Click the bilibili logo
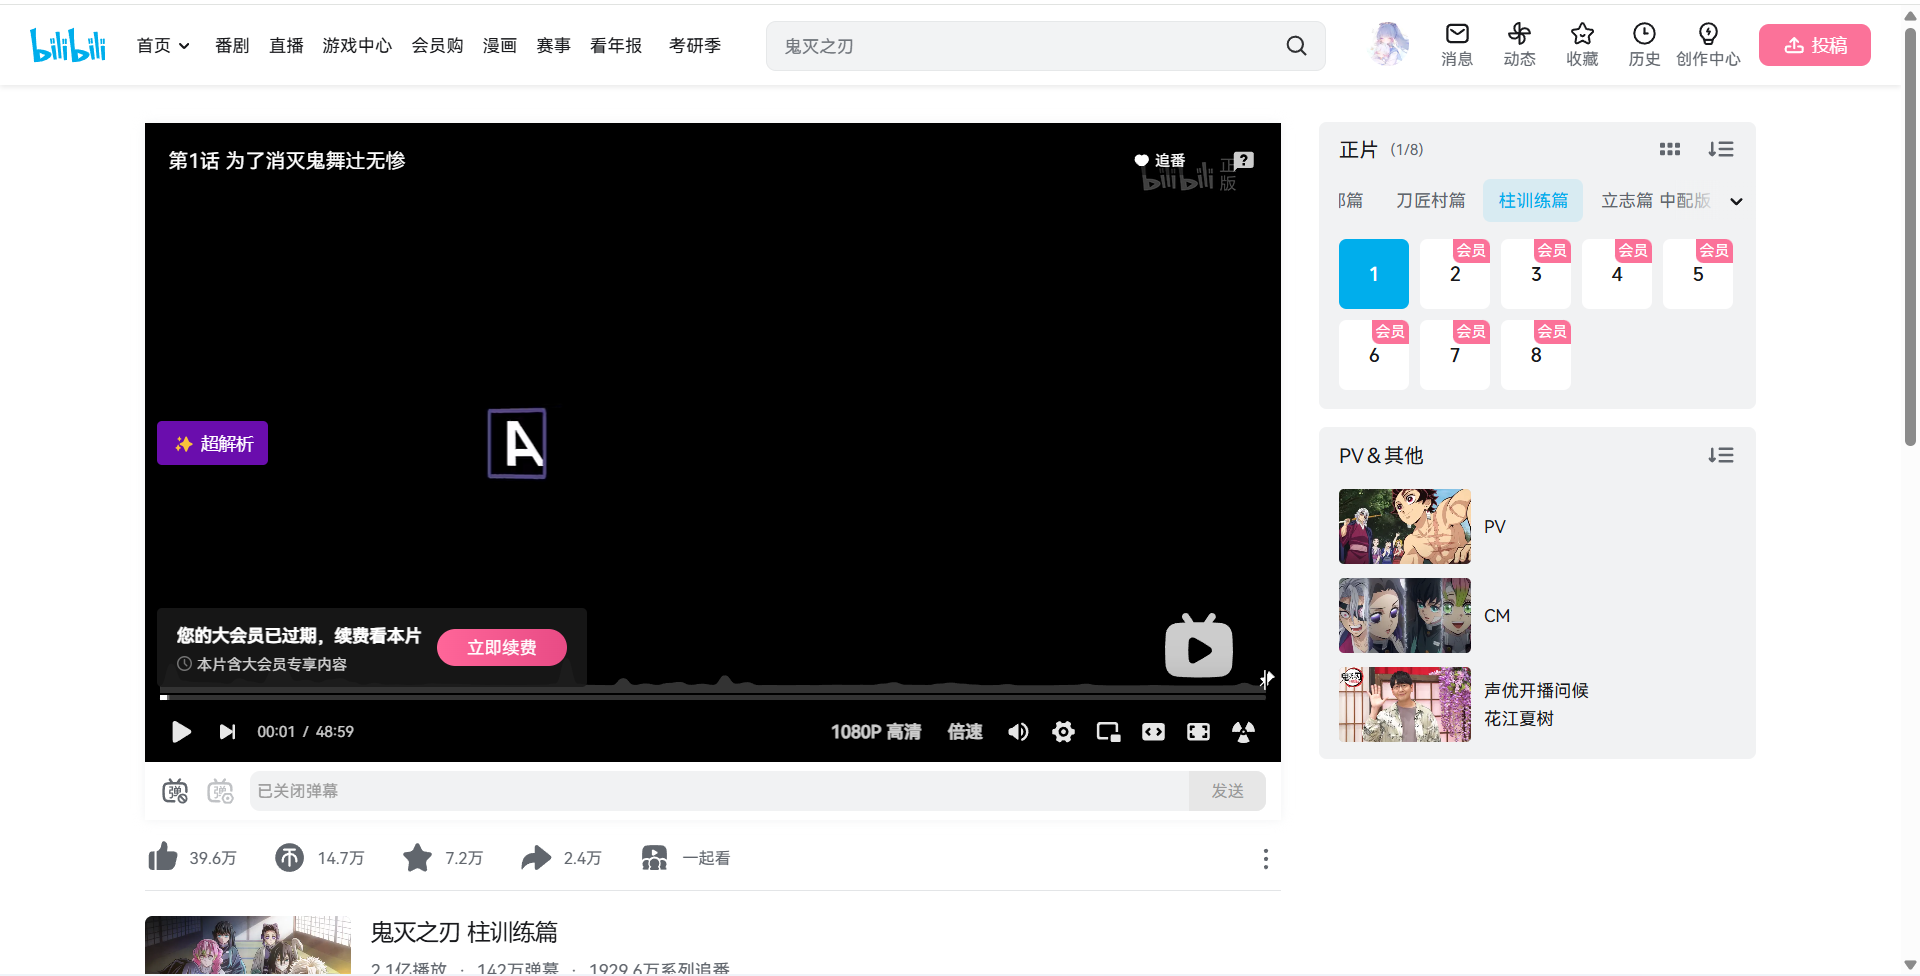 pyautogui.click(x=68, y=45)
